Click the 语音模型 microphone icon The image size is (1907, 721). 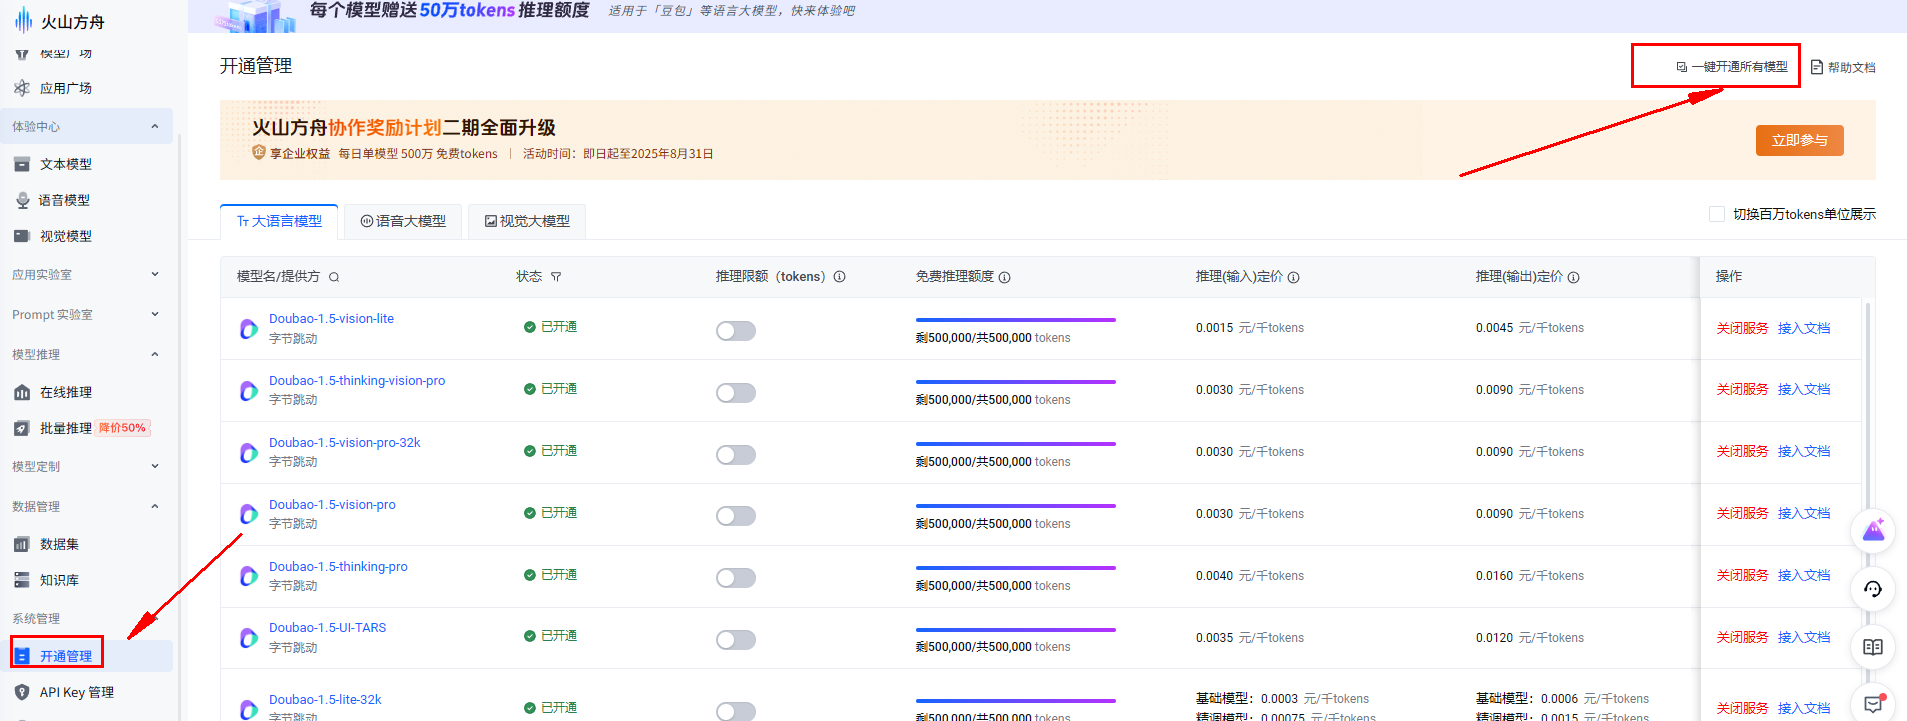22,200
